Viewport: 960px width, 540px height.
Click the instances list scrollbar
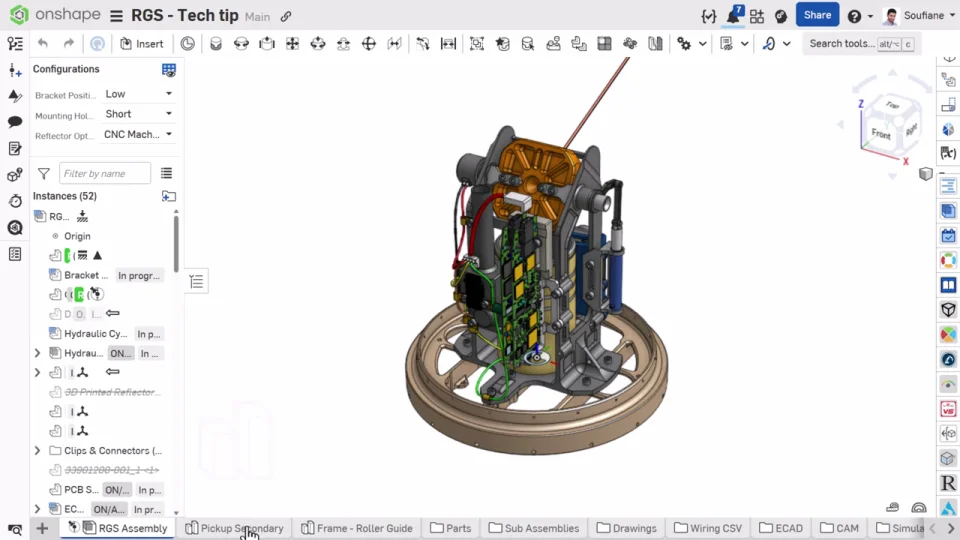pos(176,242)
